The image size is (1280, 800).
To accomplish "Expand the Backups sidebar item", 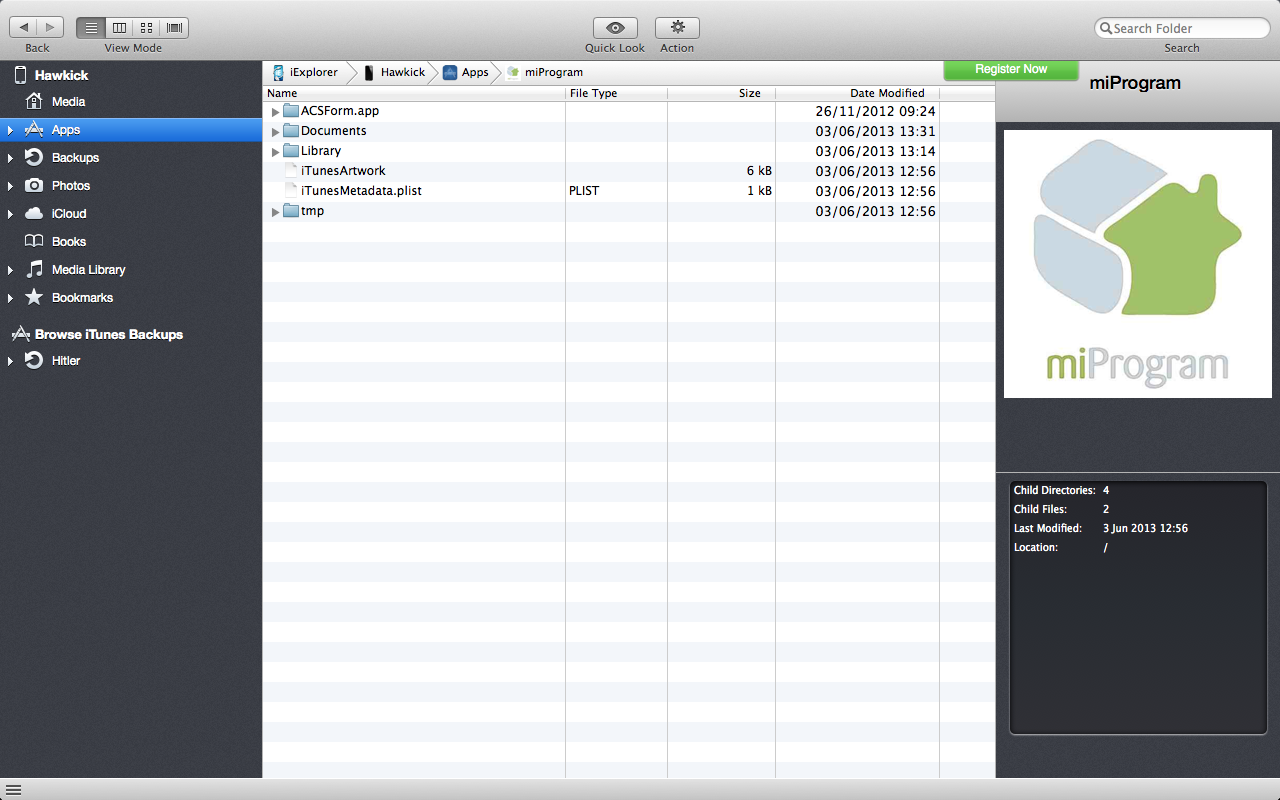I will (x=10, y=158).
